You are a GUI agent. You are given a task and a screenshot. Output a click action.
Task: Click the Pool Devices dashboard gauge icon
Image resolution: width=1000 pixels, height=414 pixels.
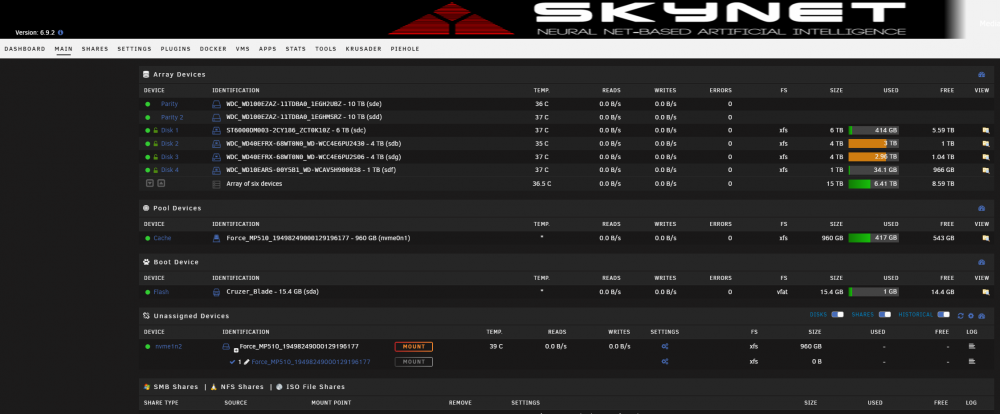click(982, 209)
